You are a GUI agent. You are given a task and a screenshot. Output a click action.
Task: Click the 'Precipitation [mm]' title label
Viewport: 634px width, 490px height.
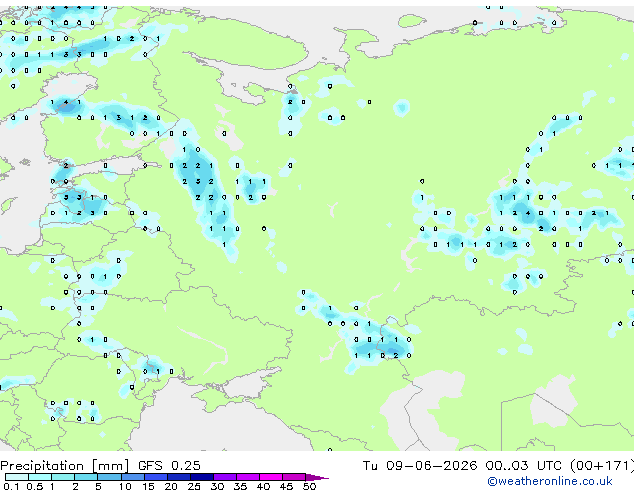tap(65, 466)
